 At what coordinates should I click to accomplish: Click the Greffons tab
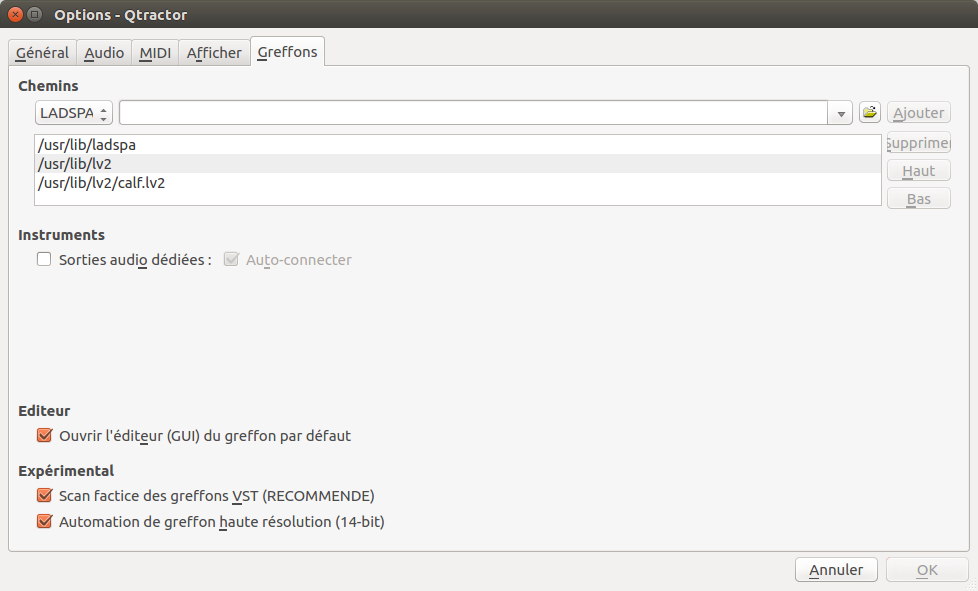click(x=287, y=52)
